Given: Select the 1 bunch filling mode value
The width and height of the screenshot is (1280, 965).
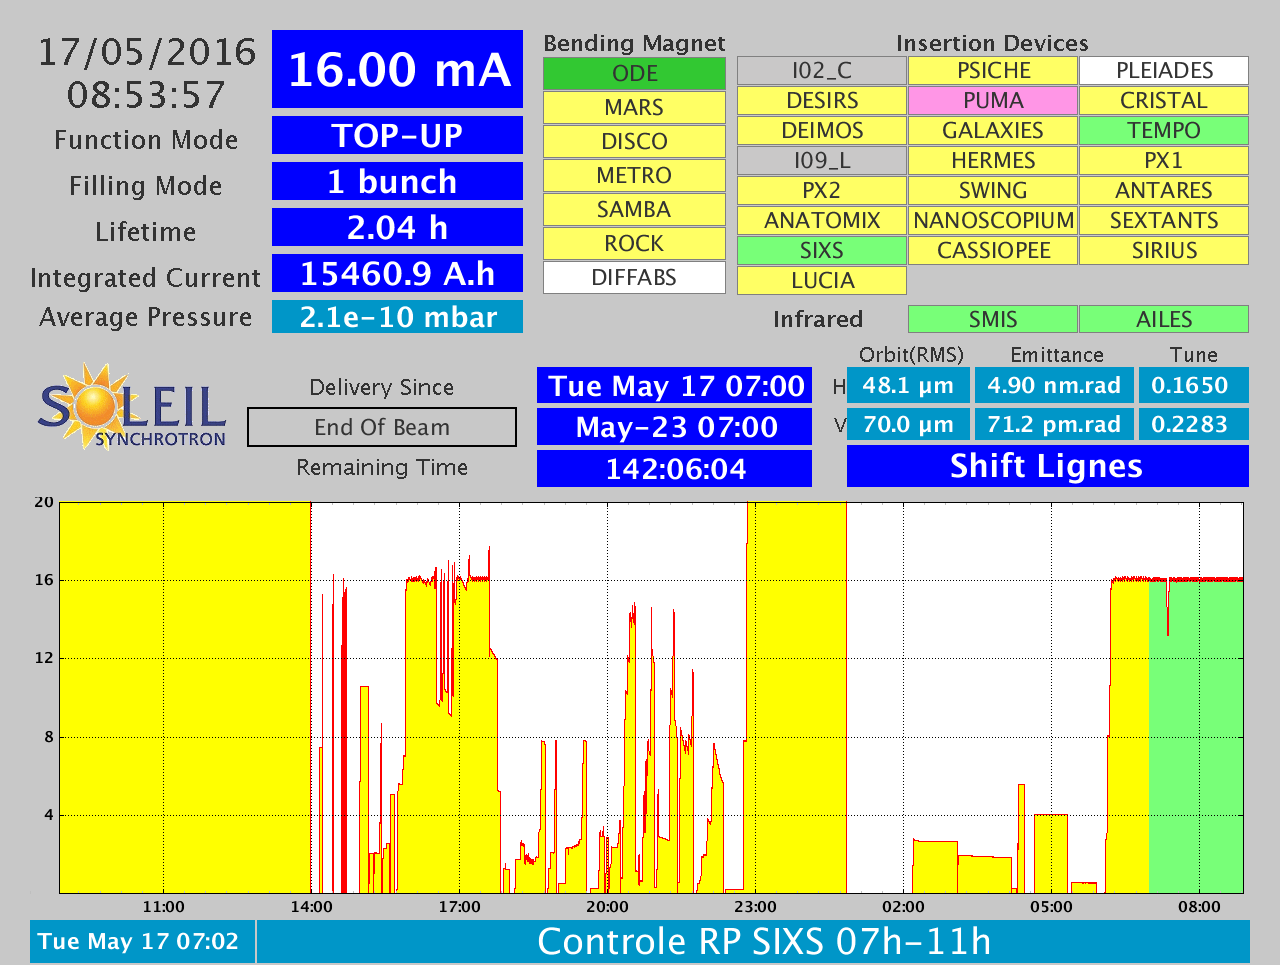Looking at the screenshot, I should coord(397,181).
